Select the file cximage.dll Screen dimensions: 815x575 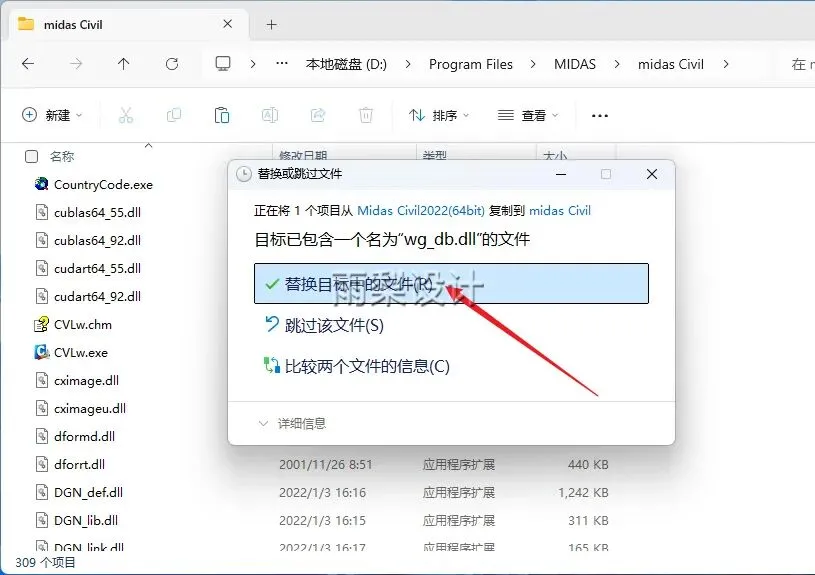click(86, 381)
